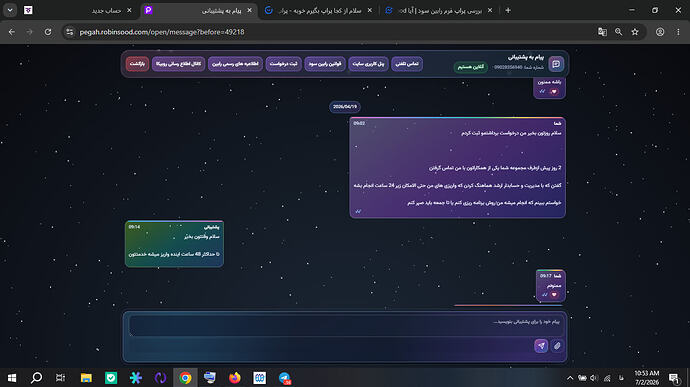The image size is (690, 387).
Task: Close the پیام به پشتیبانی tab
Action: point(250,10)
